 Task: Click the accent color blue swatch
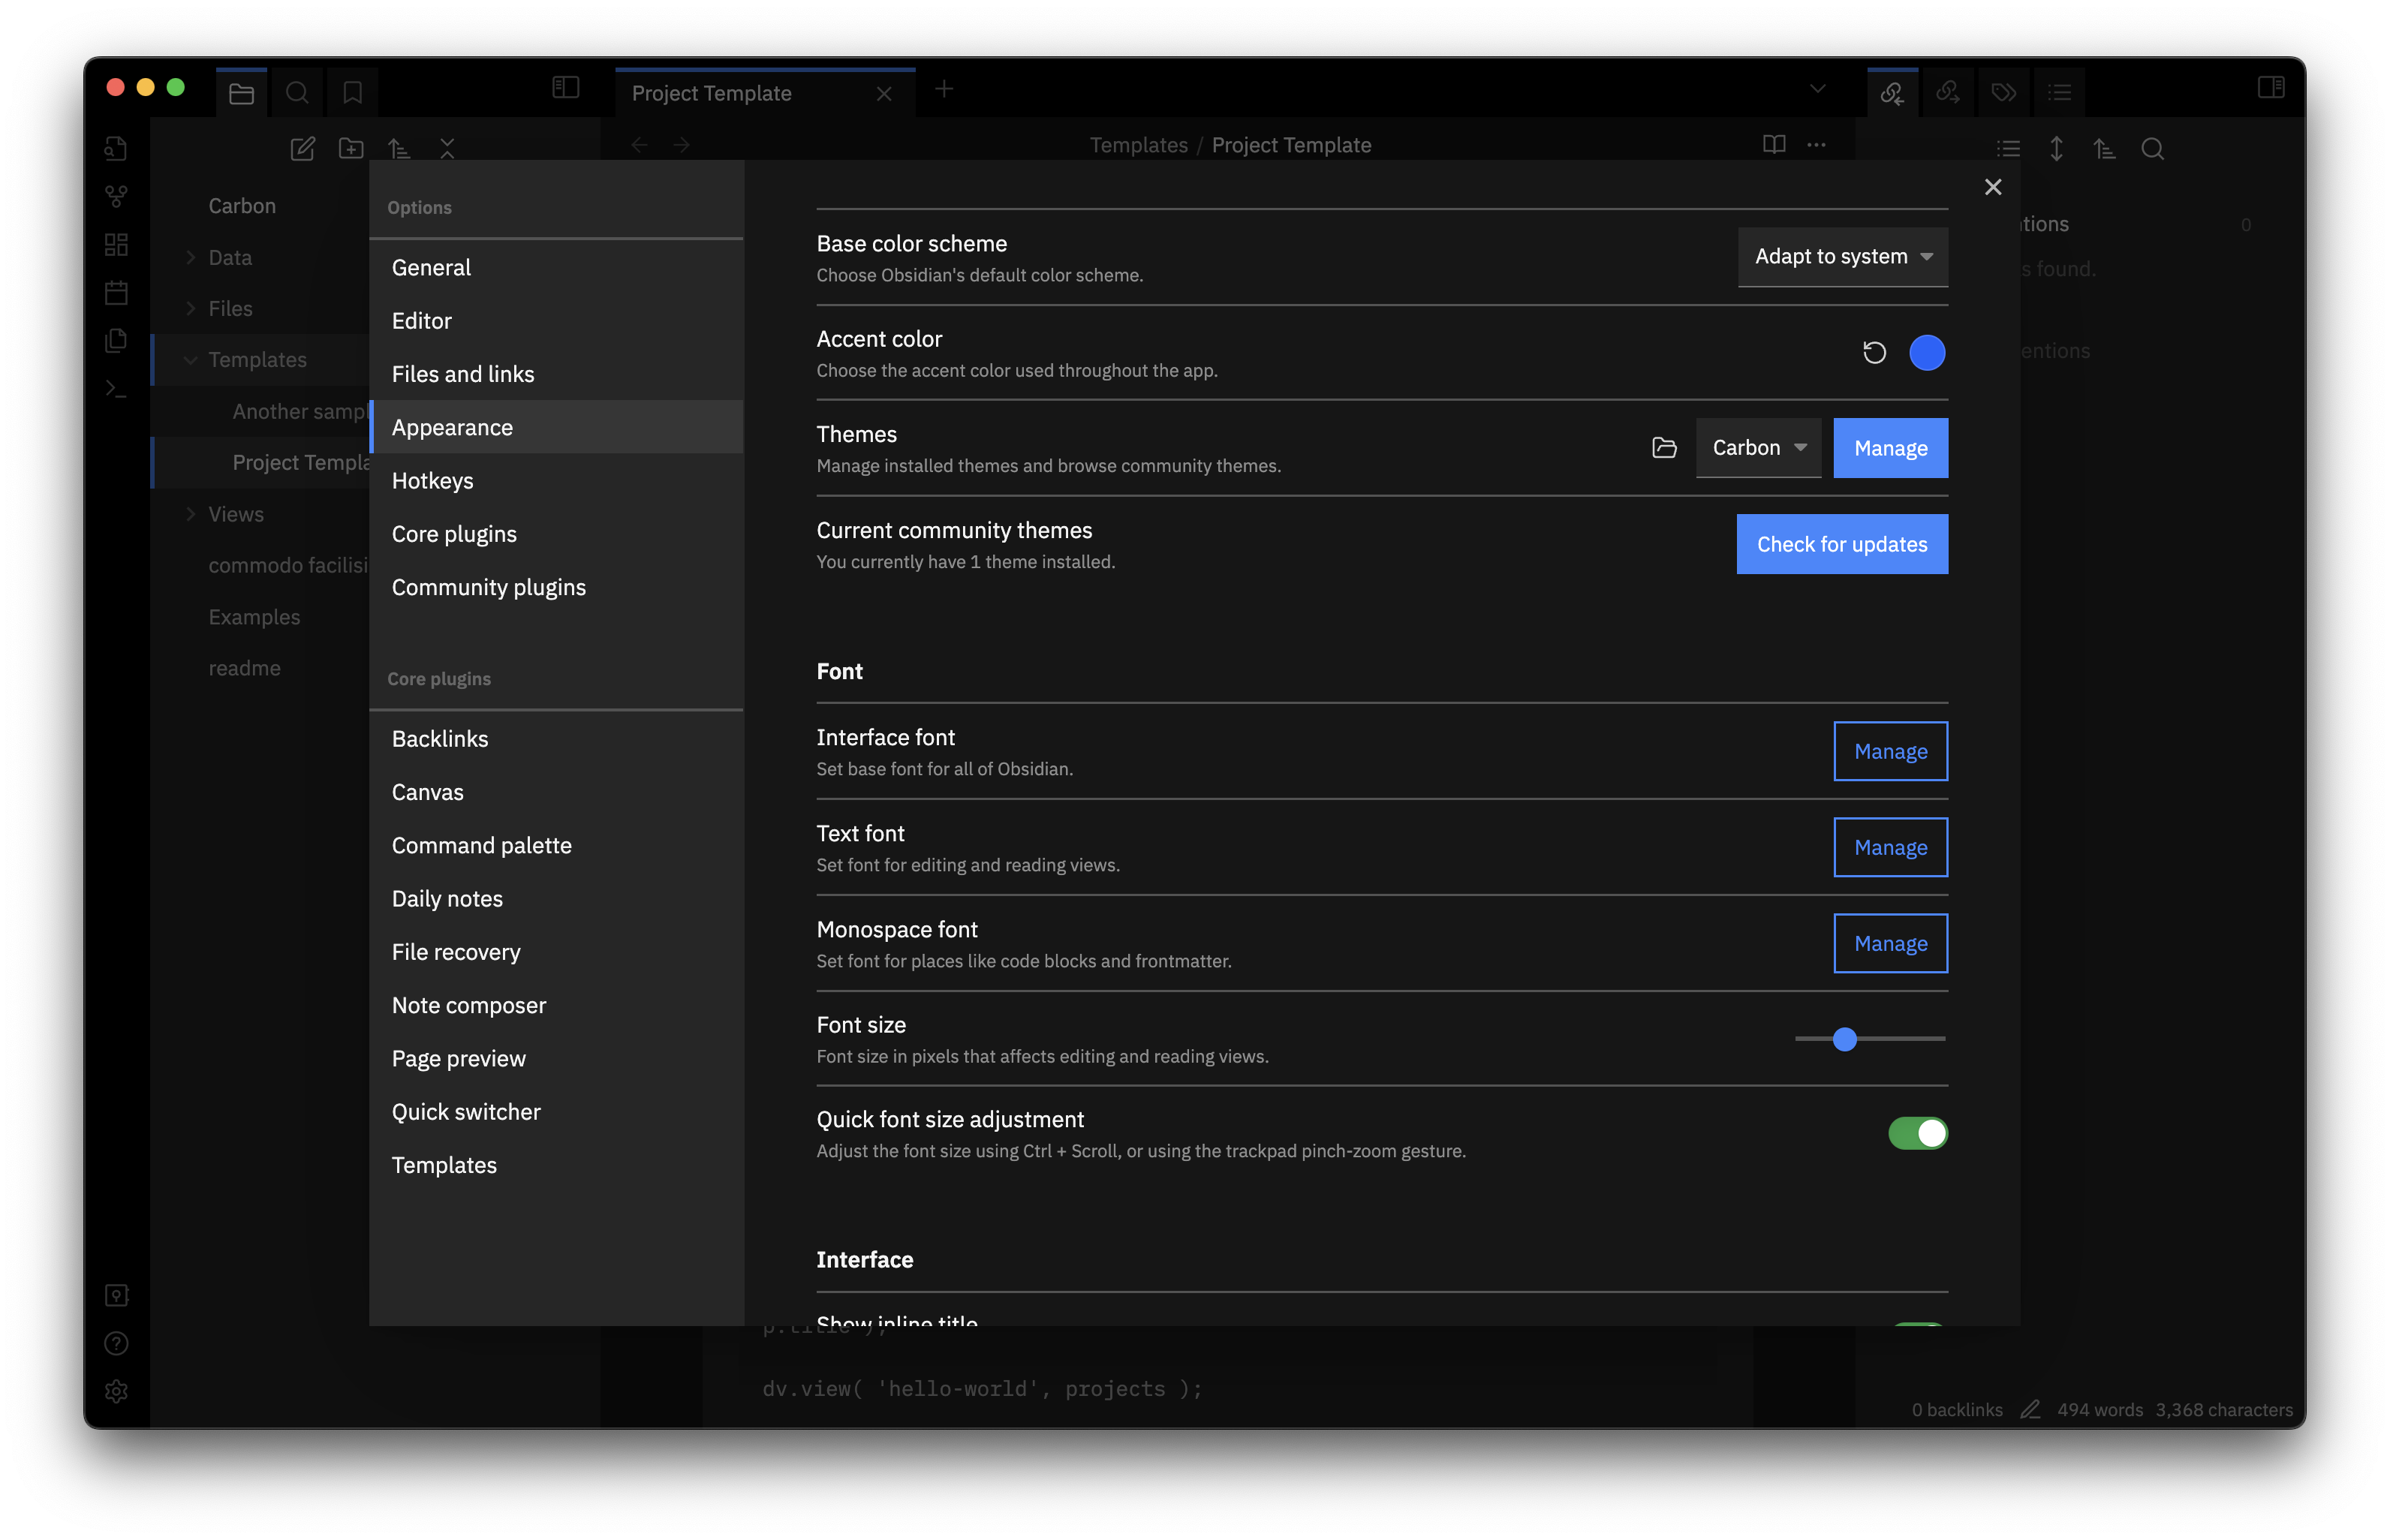pyautogui.click(x=1926, y=353)
